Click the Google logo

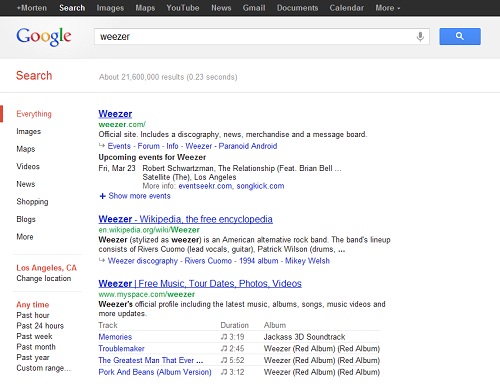(x=44, y=36)
